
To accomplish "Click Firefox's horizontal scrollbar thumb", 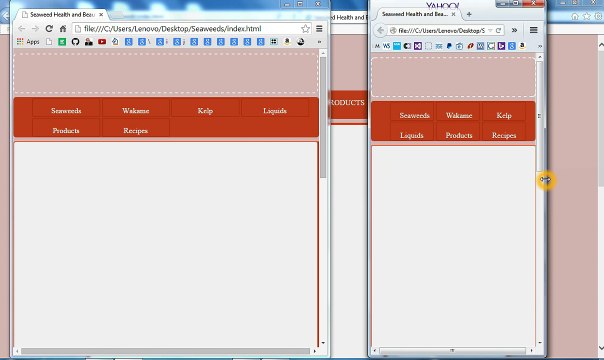I will pyautogui.click(x=452, y=351).
